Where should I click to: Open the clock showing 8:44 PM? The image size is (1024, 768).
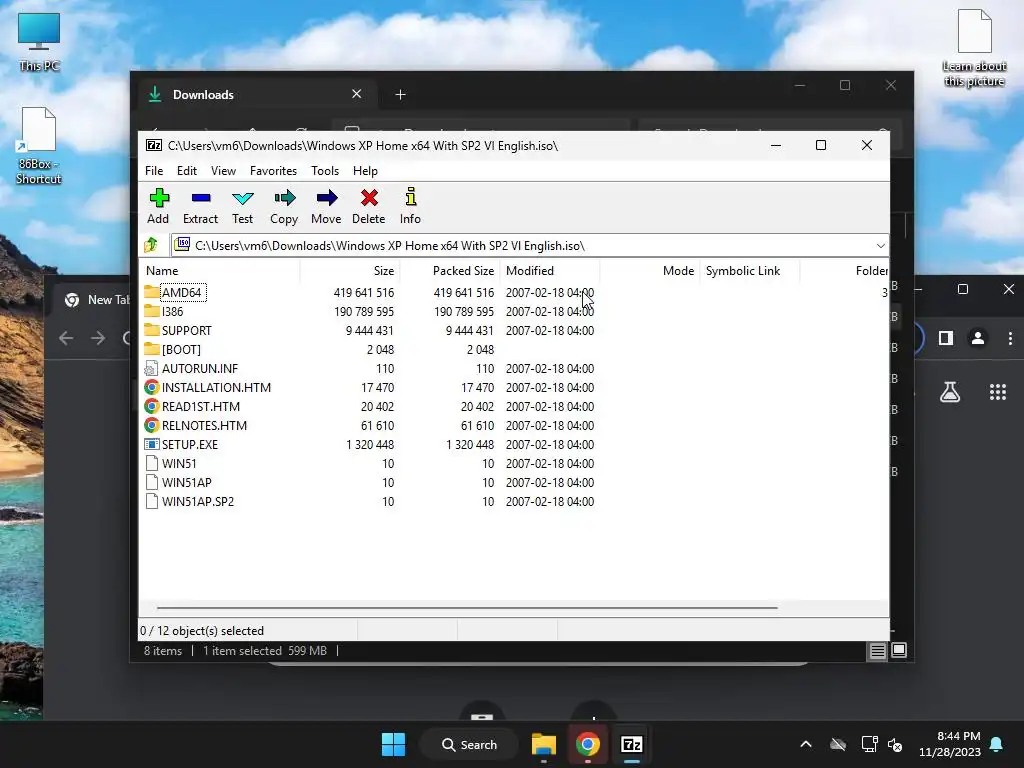(x=950, y=744)
